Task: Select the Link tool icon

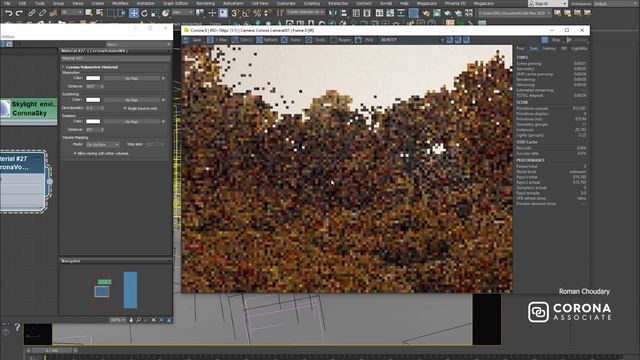Action: [32, 13]
